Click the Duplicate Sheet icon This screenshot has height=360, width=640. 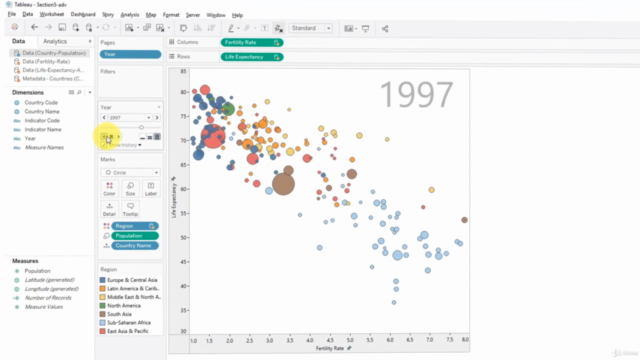[147, 28]
